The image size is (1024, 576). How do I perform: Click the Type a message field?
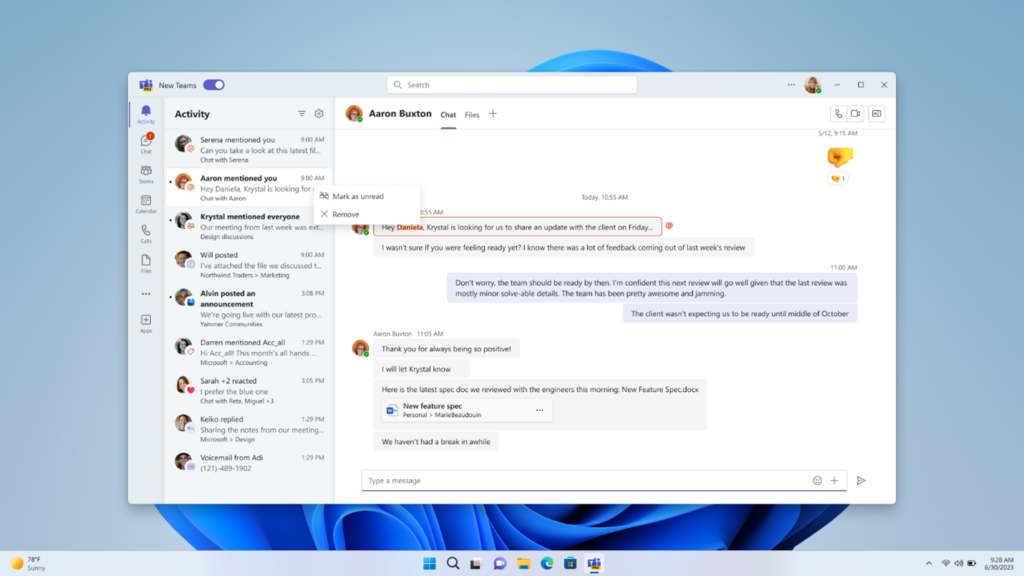click(x=584, y=481)
